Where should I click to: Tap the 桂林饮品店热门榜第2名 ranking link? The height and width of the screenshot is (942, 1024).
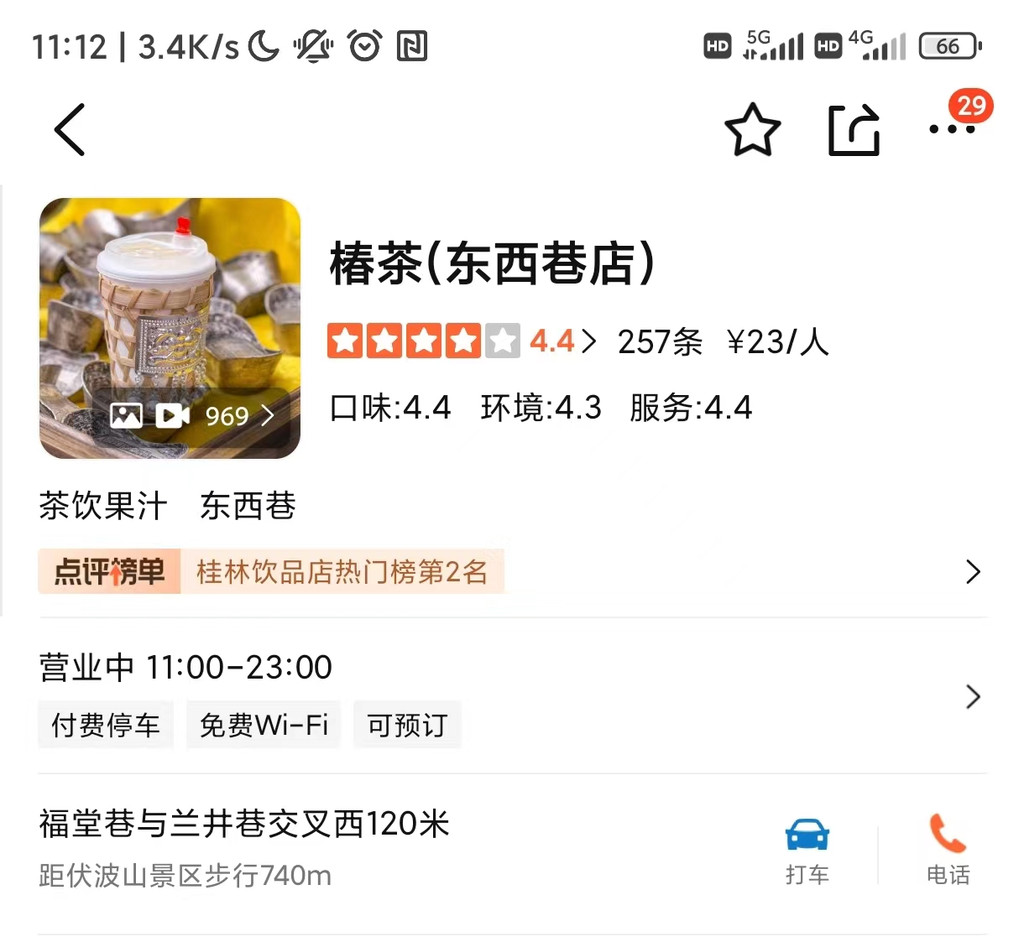(x=342, y=572)
